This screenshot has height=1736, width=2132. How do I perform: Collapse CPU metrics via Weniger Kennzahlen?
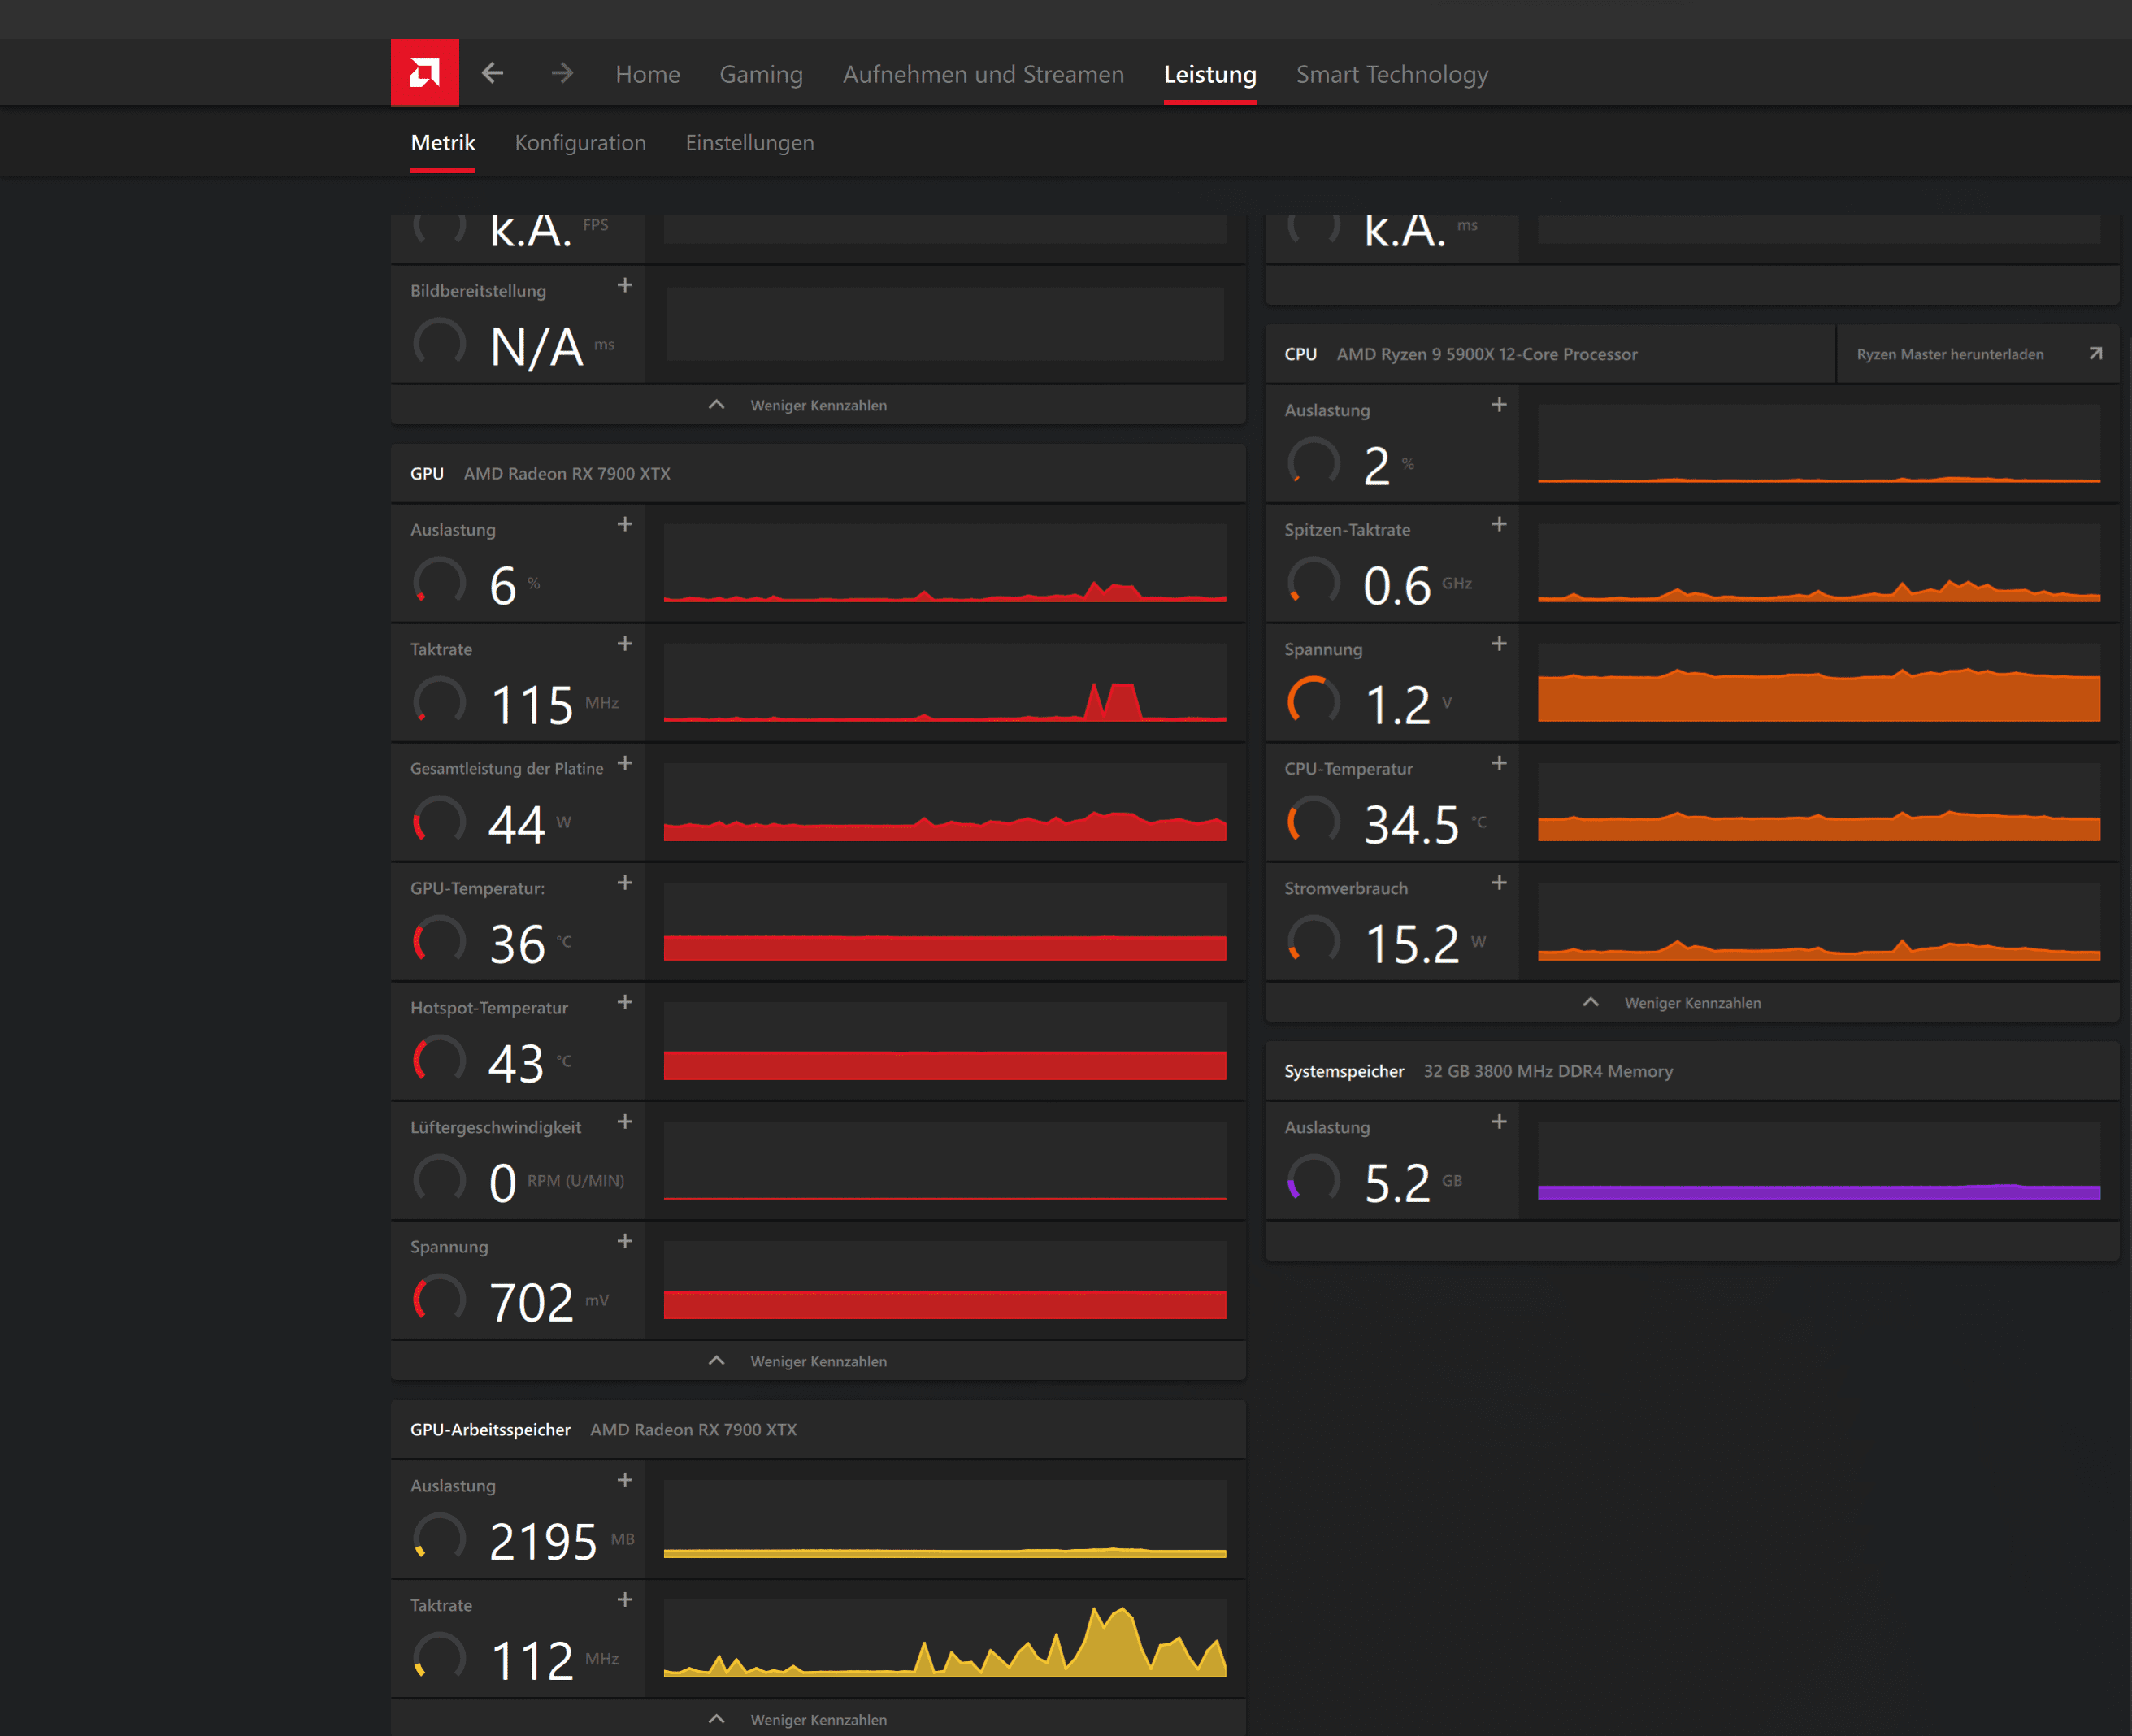[1692, 1002]
